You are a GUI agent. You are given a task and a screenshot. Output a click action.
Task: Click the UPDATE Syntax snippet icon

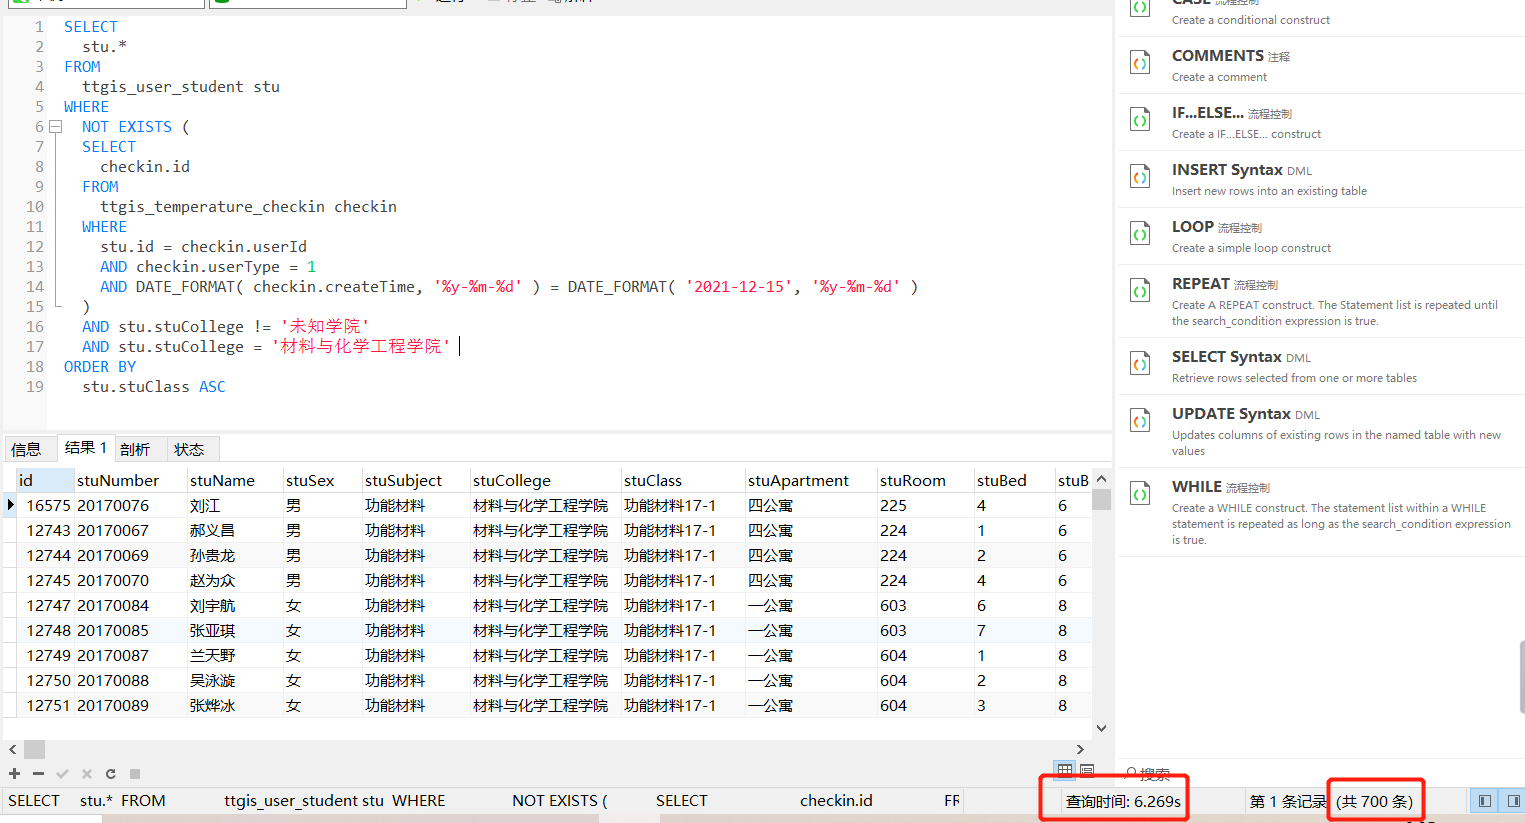1140,421
